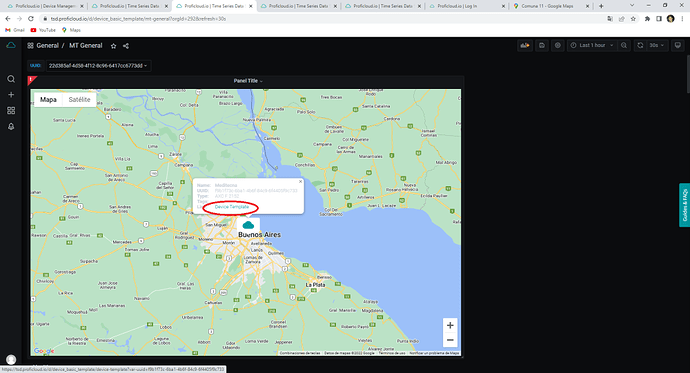Image resolution: width=690 pixels, height=373 pixels.
Task: Go back in browser history
Action: point(7,19)
